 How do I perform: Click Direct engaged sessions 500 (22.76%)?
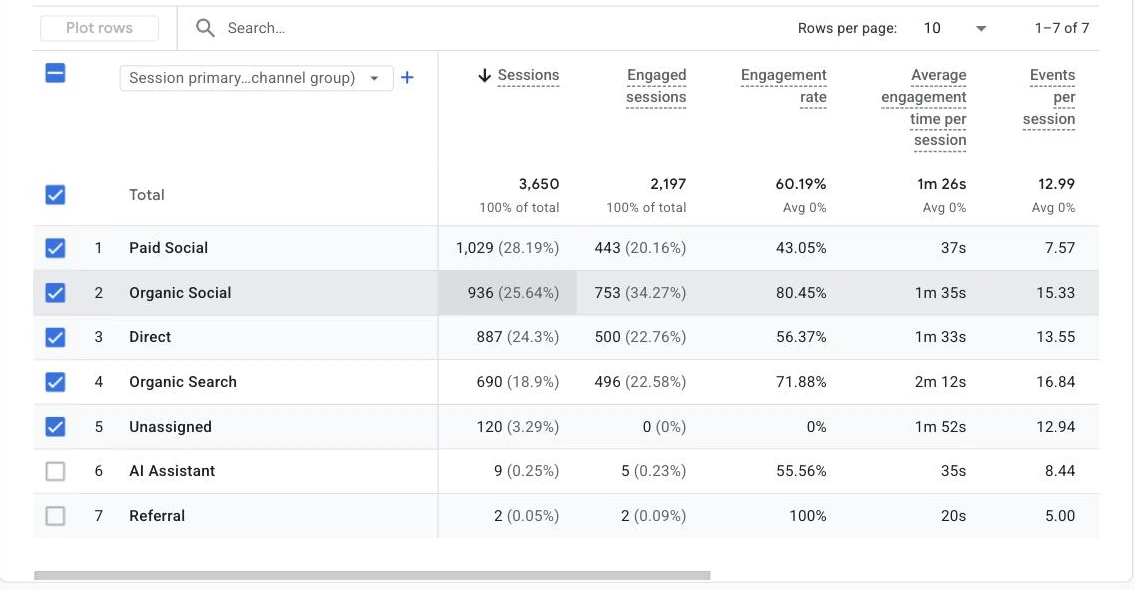click(640, 337)
